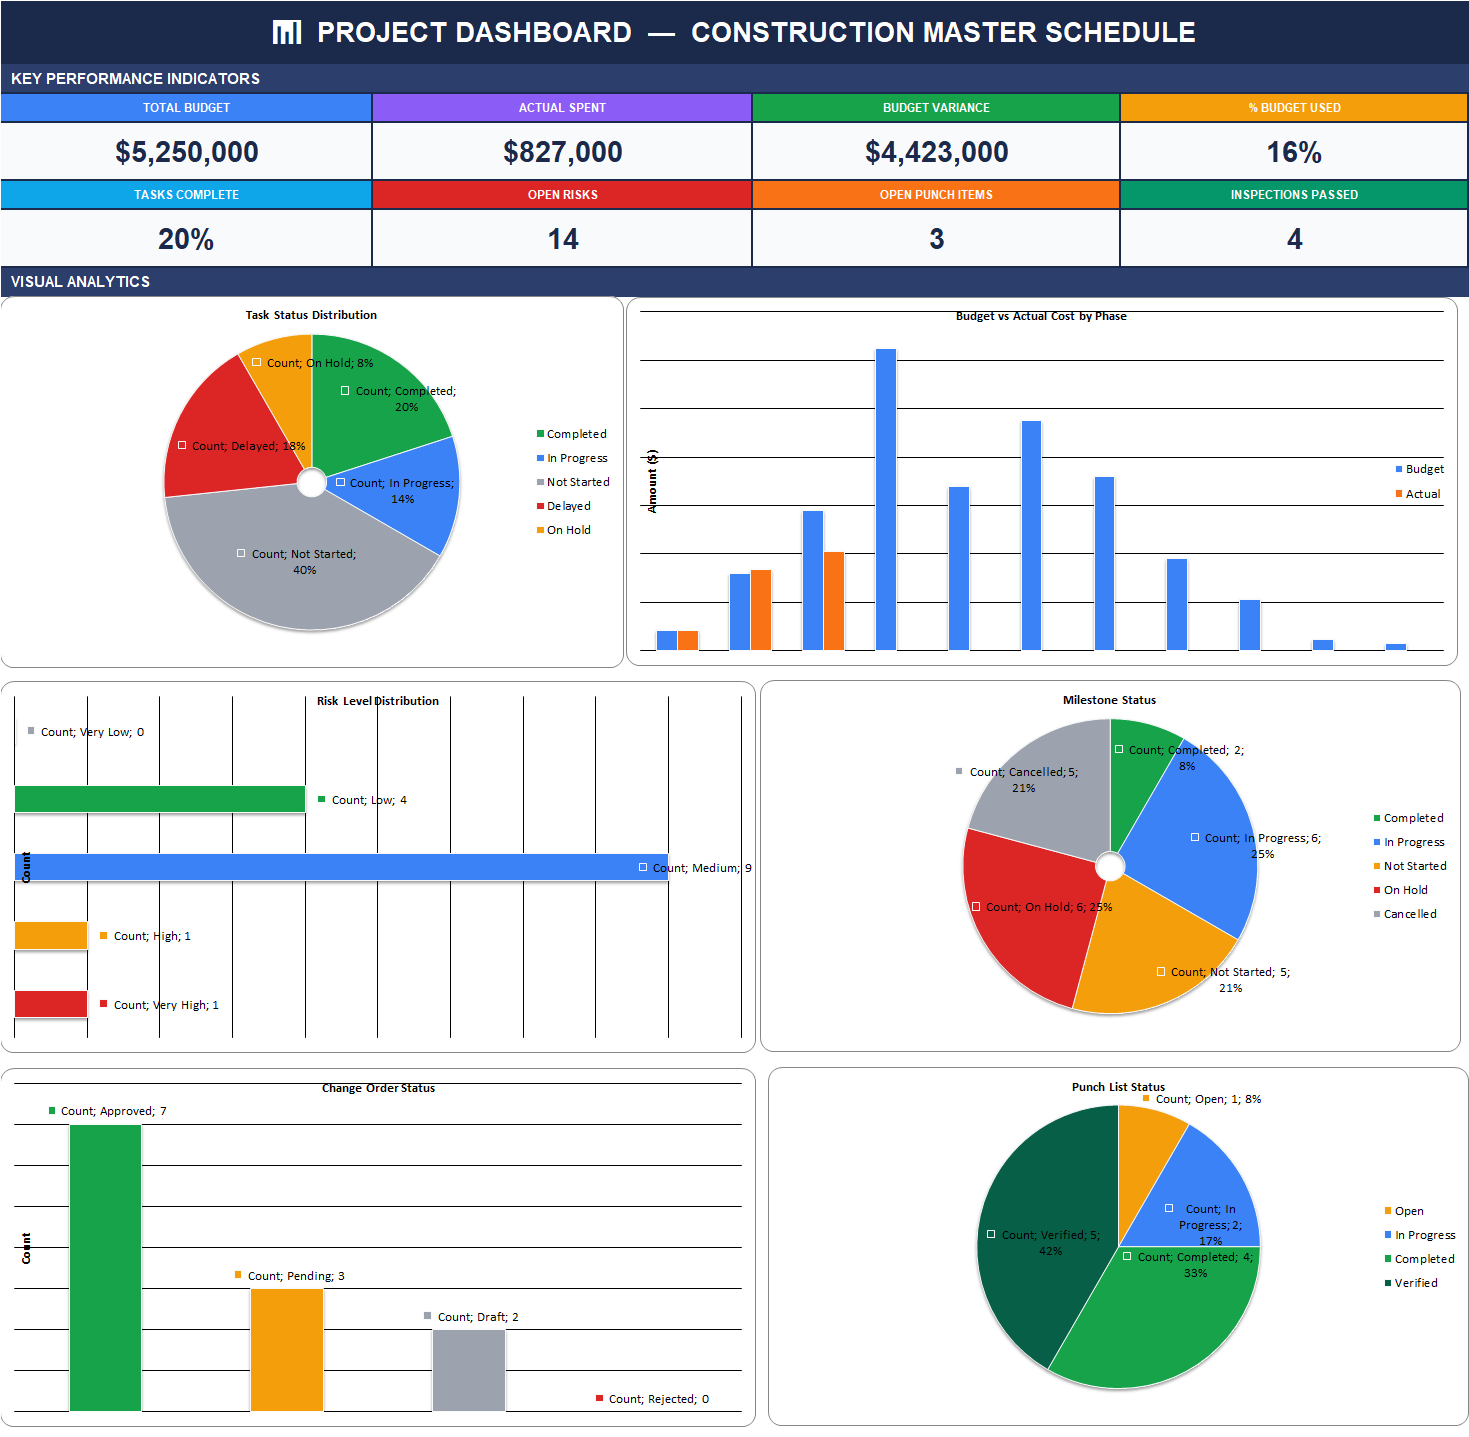Viewport: 1469px width, 1437px height.
Task: Select the Open Risks value 14
Action: 563,239
